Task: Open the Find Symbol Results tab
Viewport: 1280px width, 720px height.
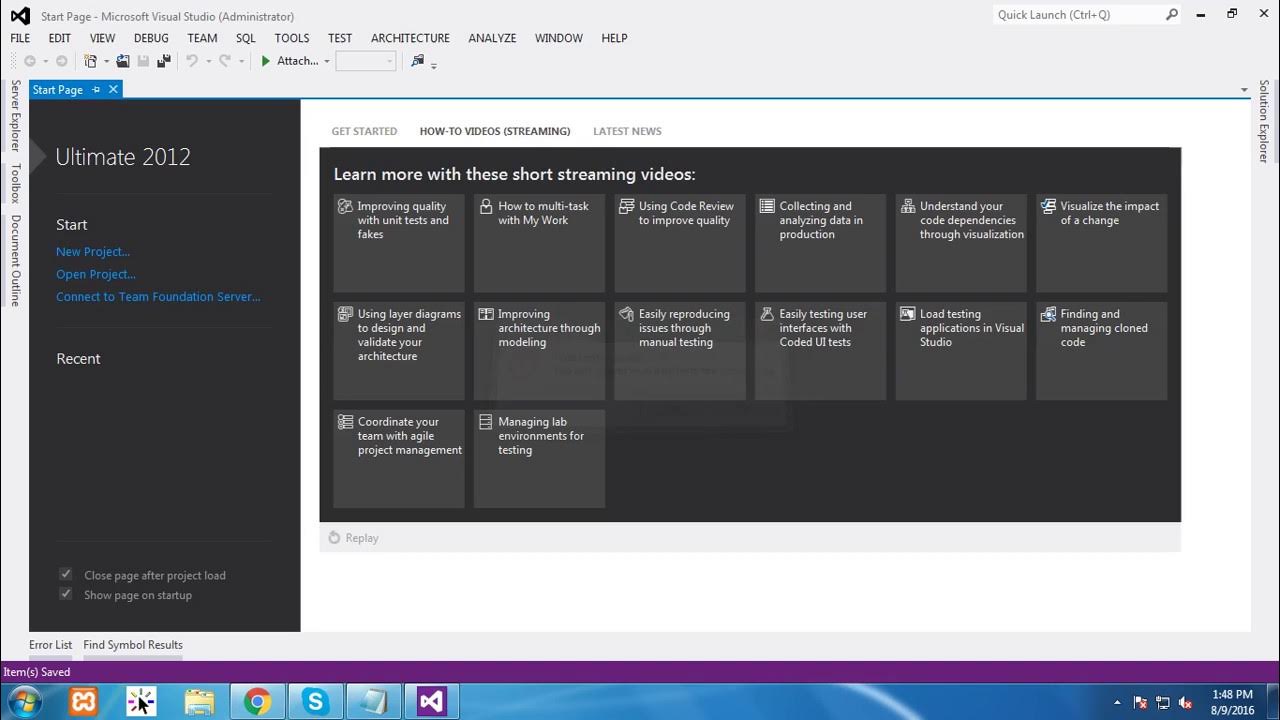Action: (133, 645)
